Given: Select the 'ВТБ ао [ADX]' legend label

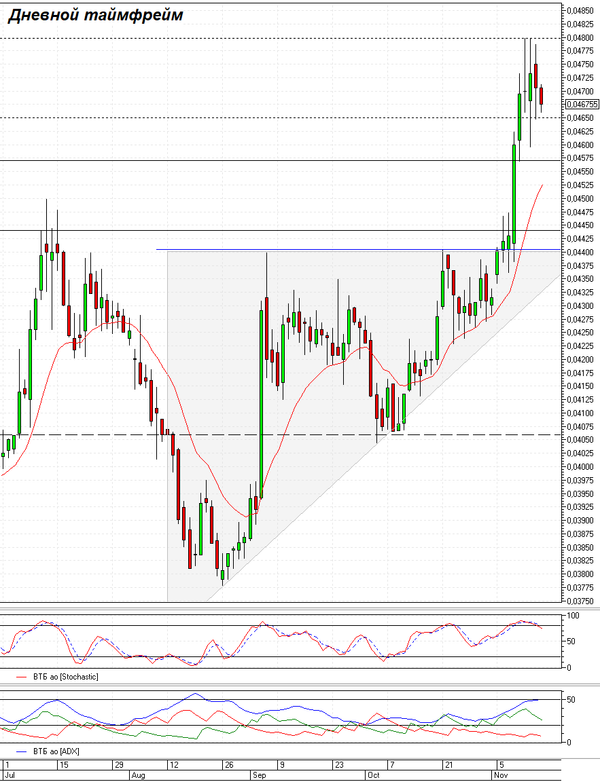Looking at the screenshot, I should 56,751.
